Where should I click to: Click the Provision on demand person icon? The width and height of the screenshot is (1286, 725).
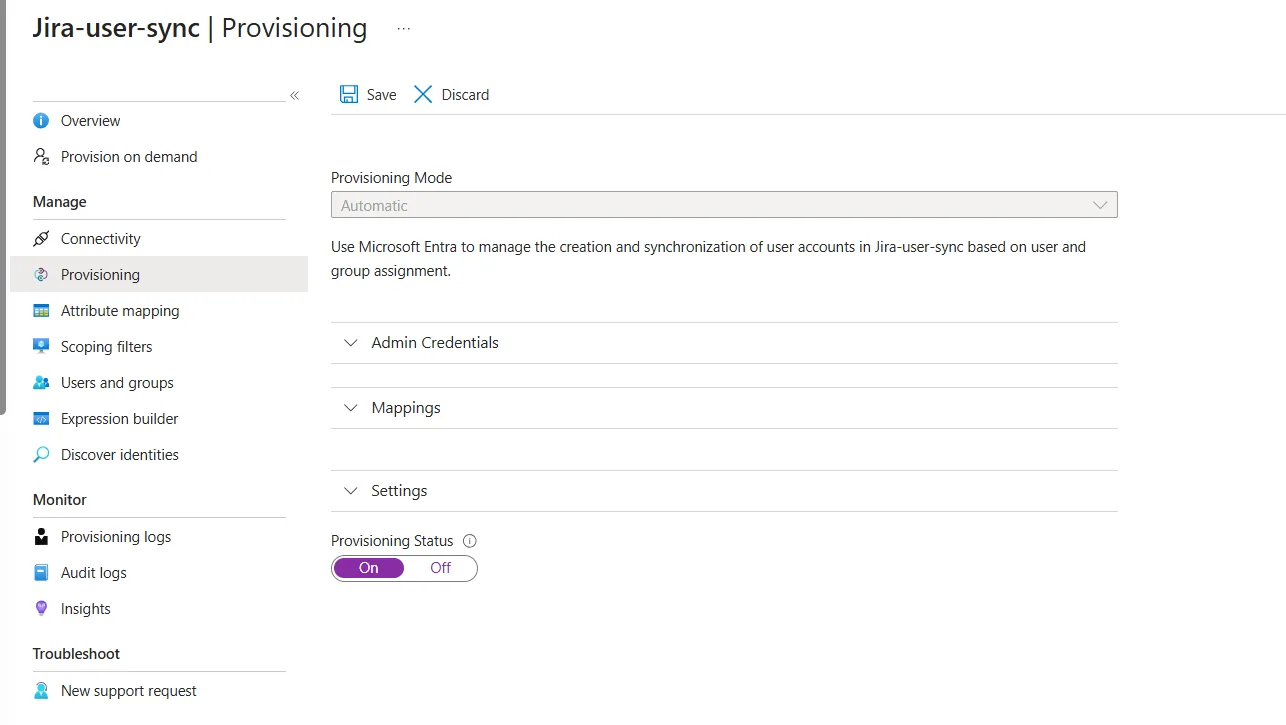coord(41,157)
